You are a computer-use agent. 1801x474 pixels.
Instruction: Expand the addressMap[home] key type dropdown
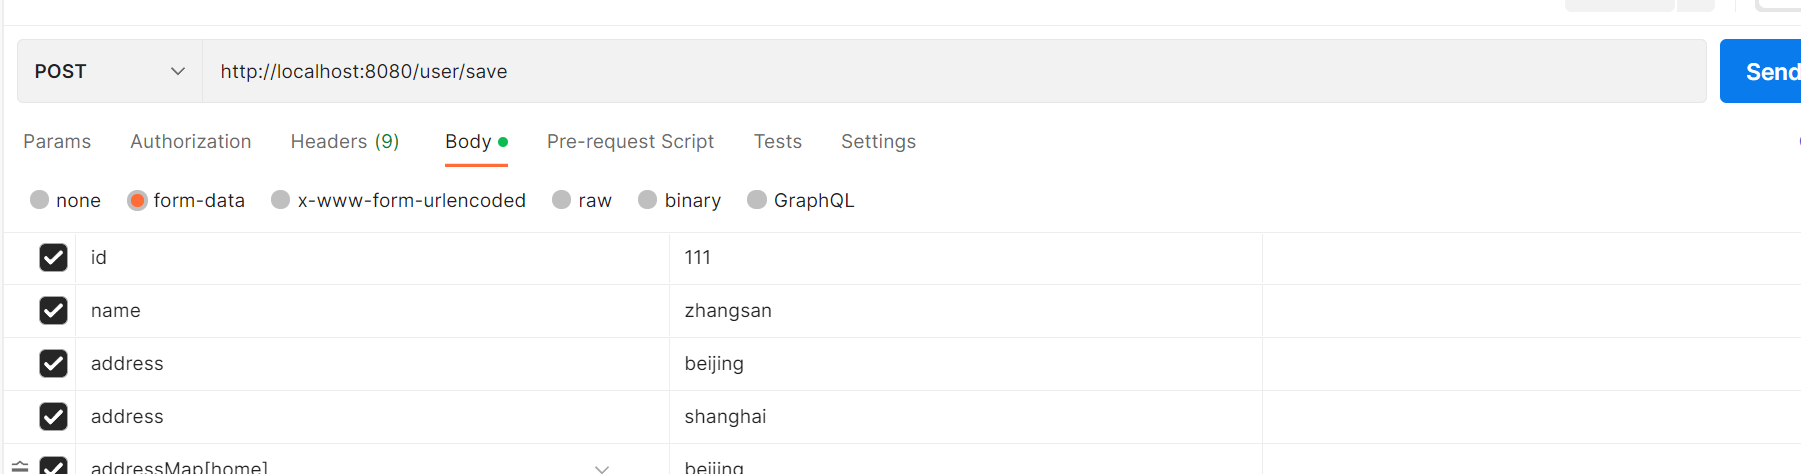(x=602, y=468)
